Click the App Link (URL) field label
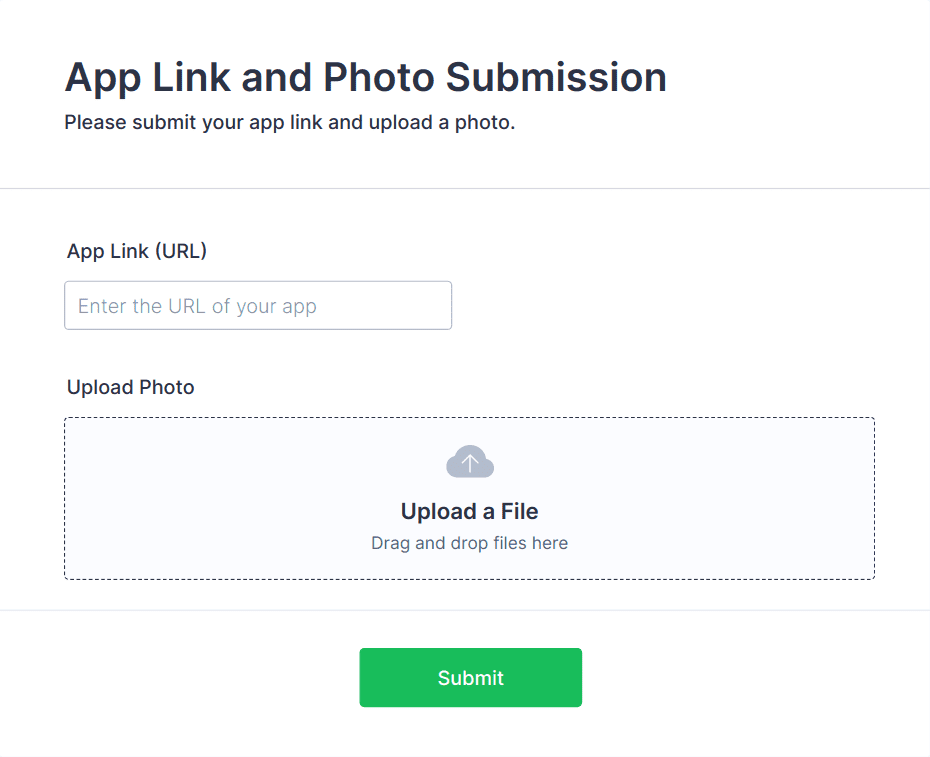The height and width of the screenshot is (757, 930). [136, 251]
